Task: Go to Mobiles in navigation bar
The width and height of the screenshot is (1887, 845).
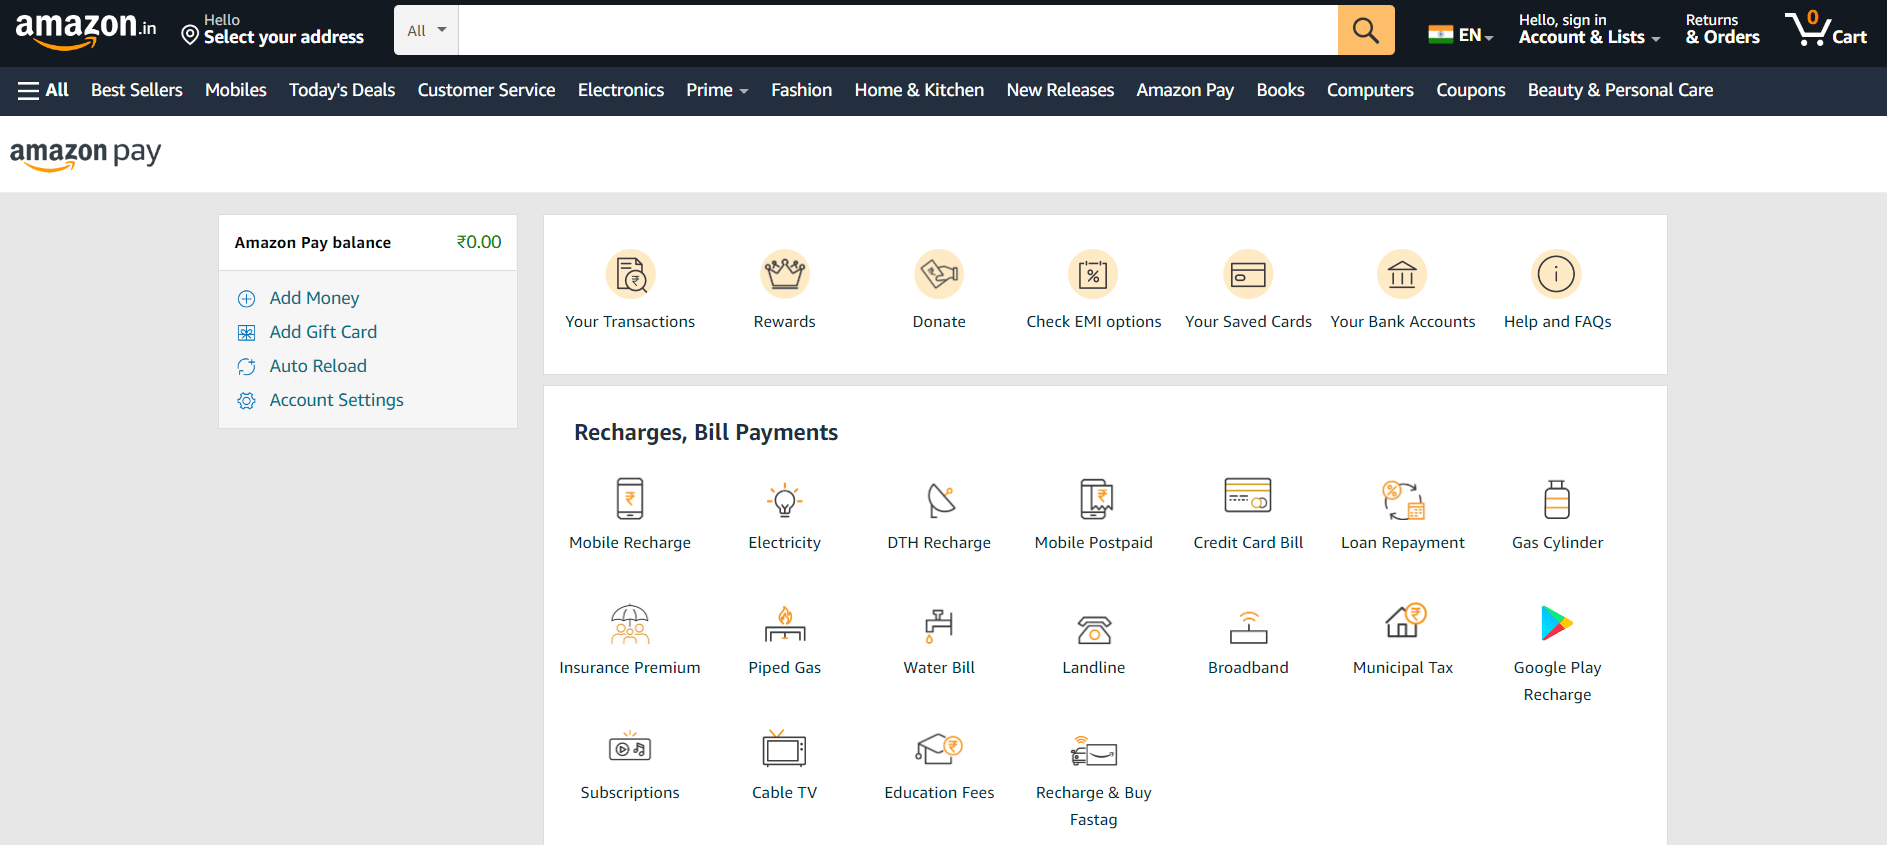Action: click(236, 90)
